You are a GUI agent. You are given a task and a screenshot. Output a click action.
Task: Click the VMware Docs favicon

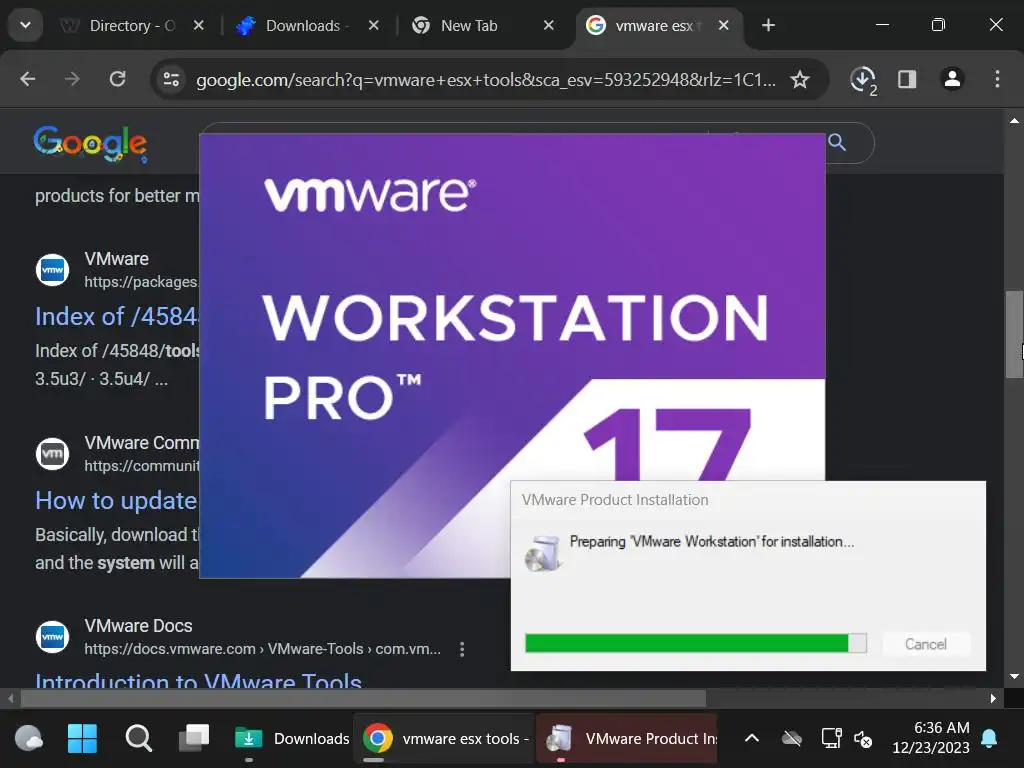(52, 637)
